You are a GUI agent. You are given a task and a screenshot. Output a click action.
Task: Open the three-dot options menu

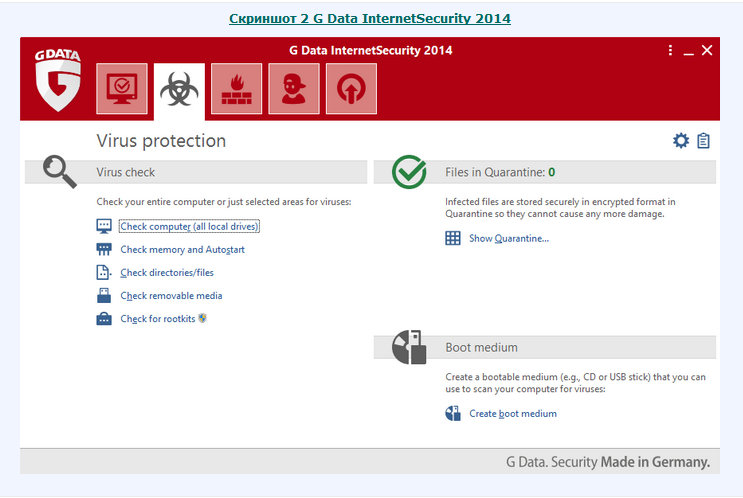[x=670, y=50]
